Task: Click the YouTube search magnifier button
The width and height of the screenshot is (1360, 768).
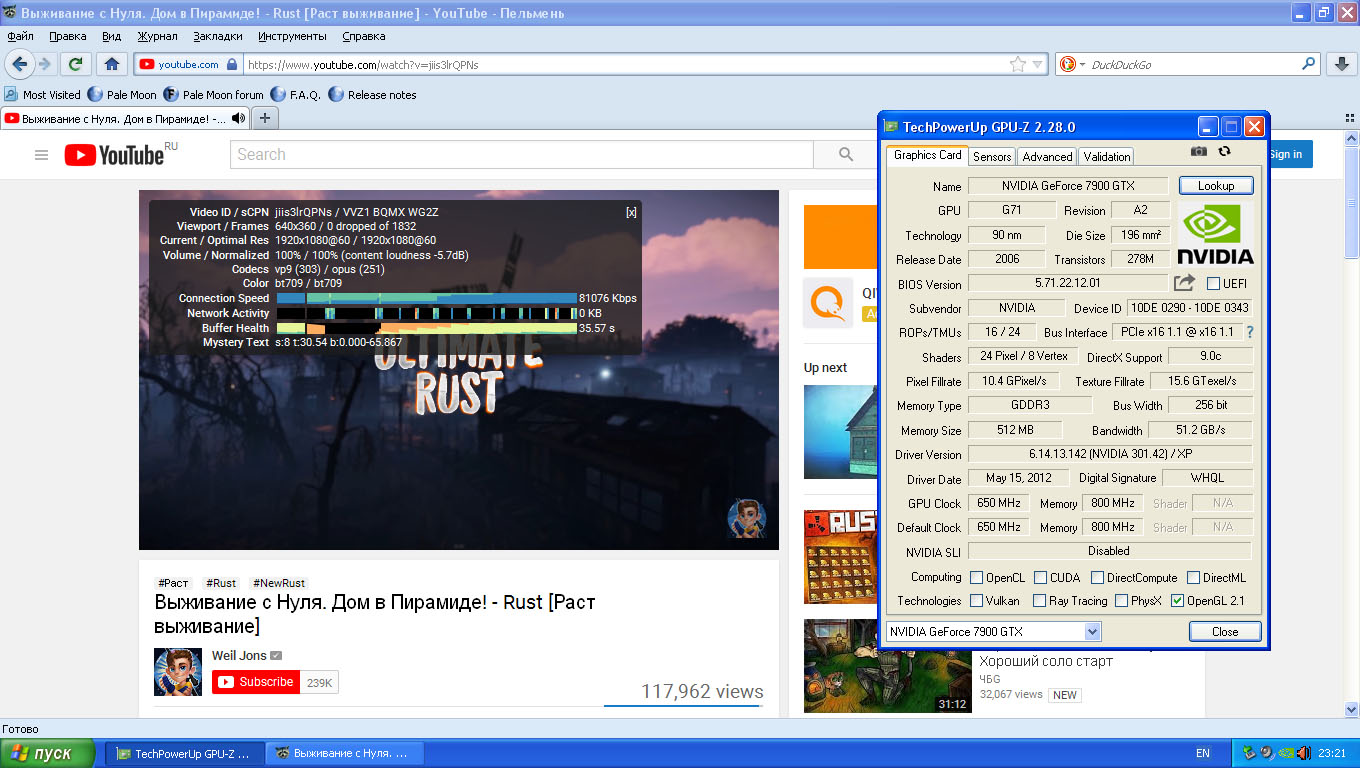Action: [846, 155]
